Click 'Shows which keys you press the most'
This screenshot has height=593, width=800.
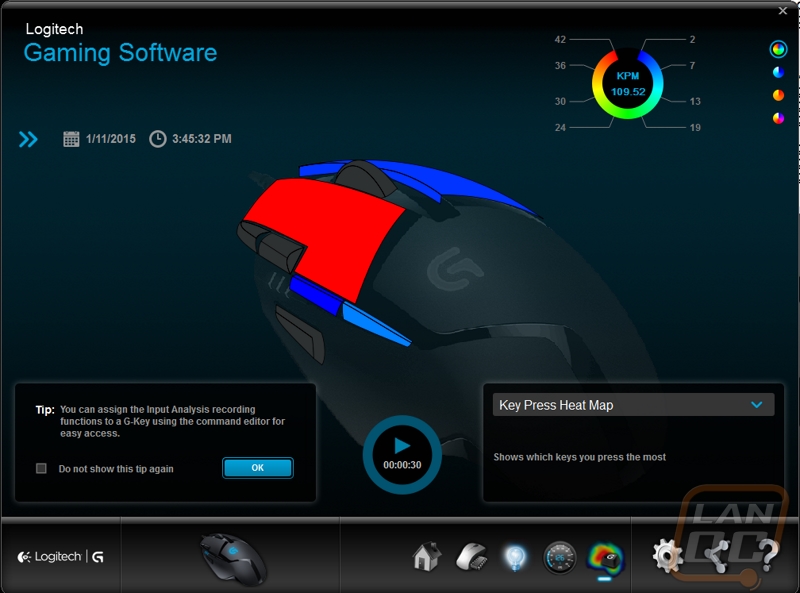580,457
